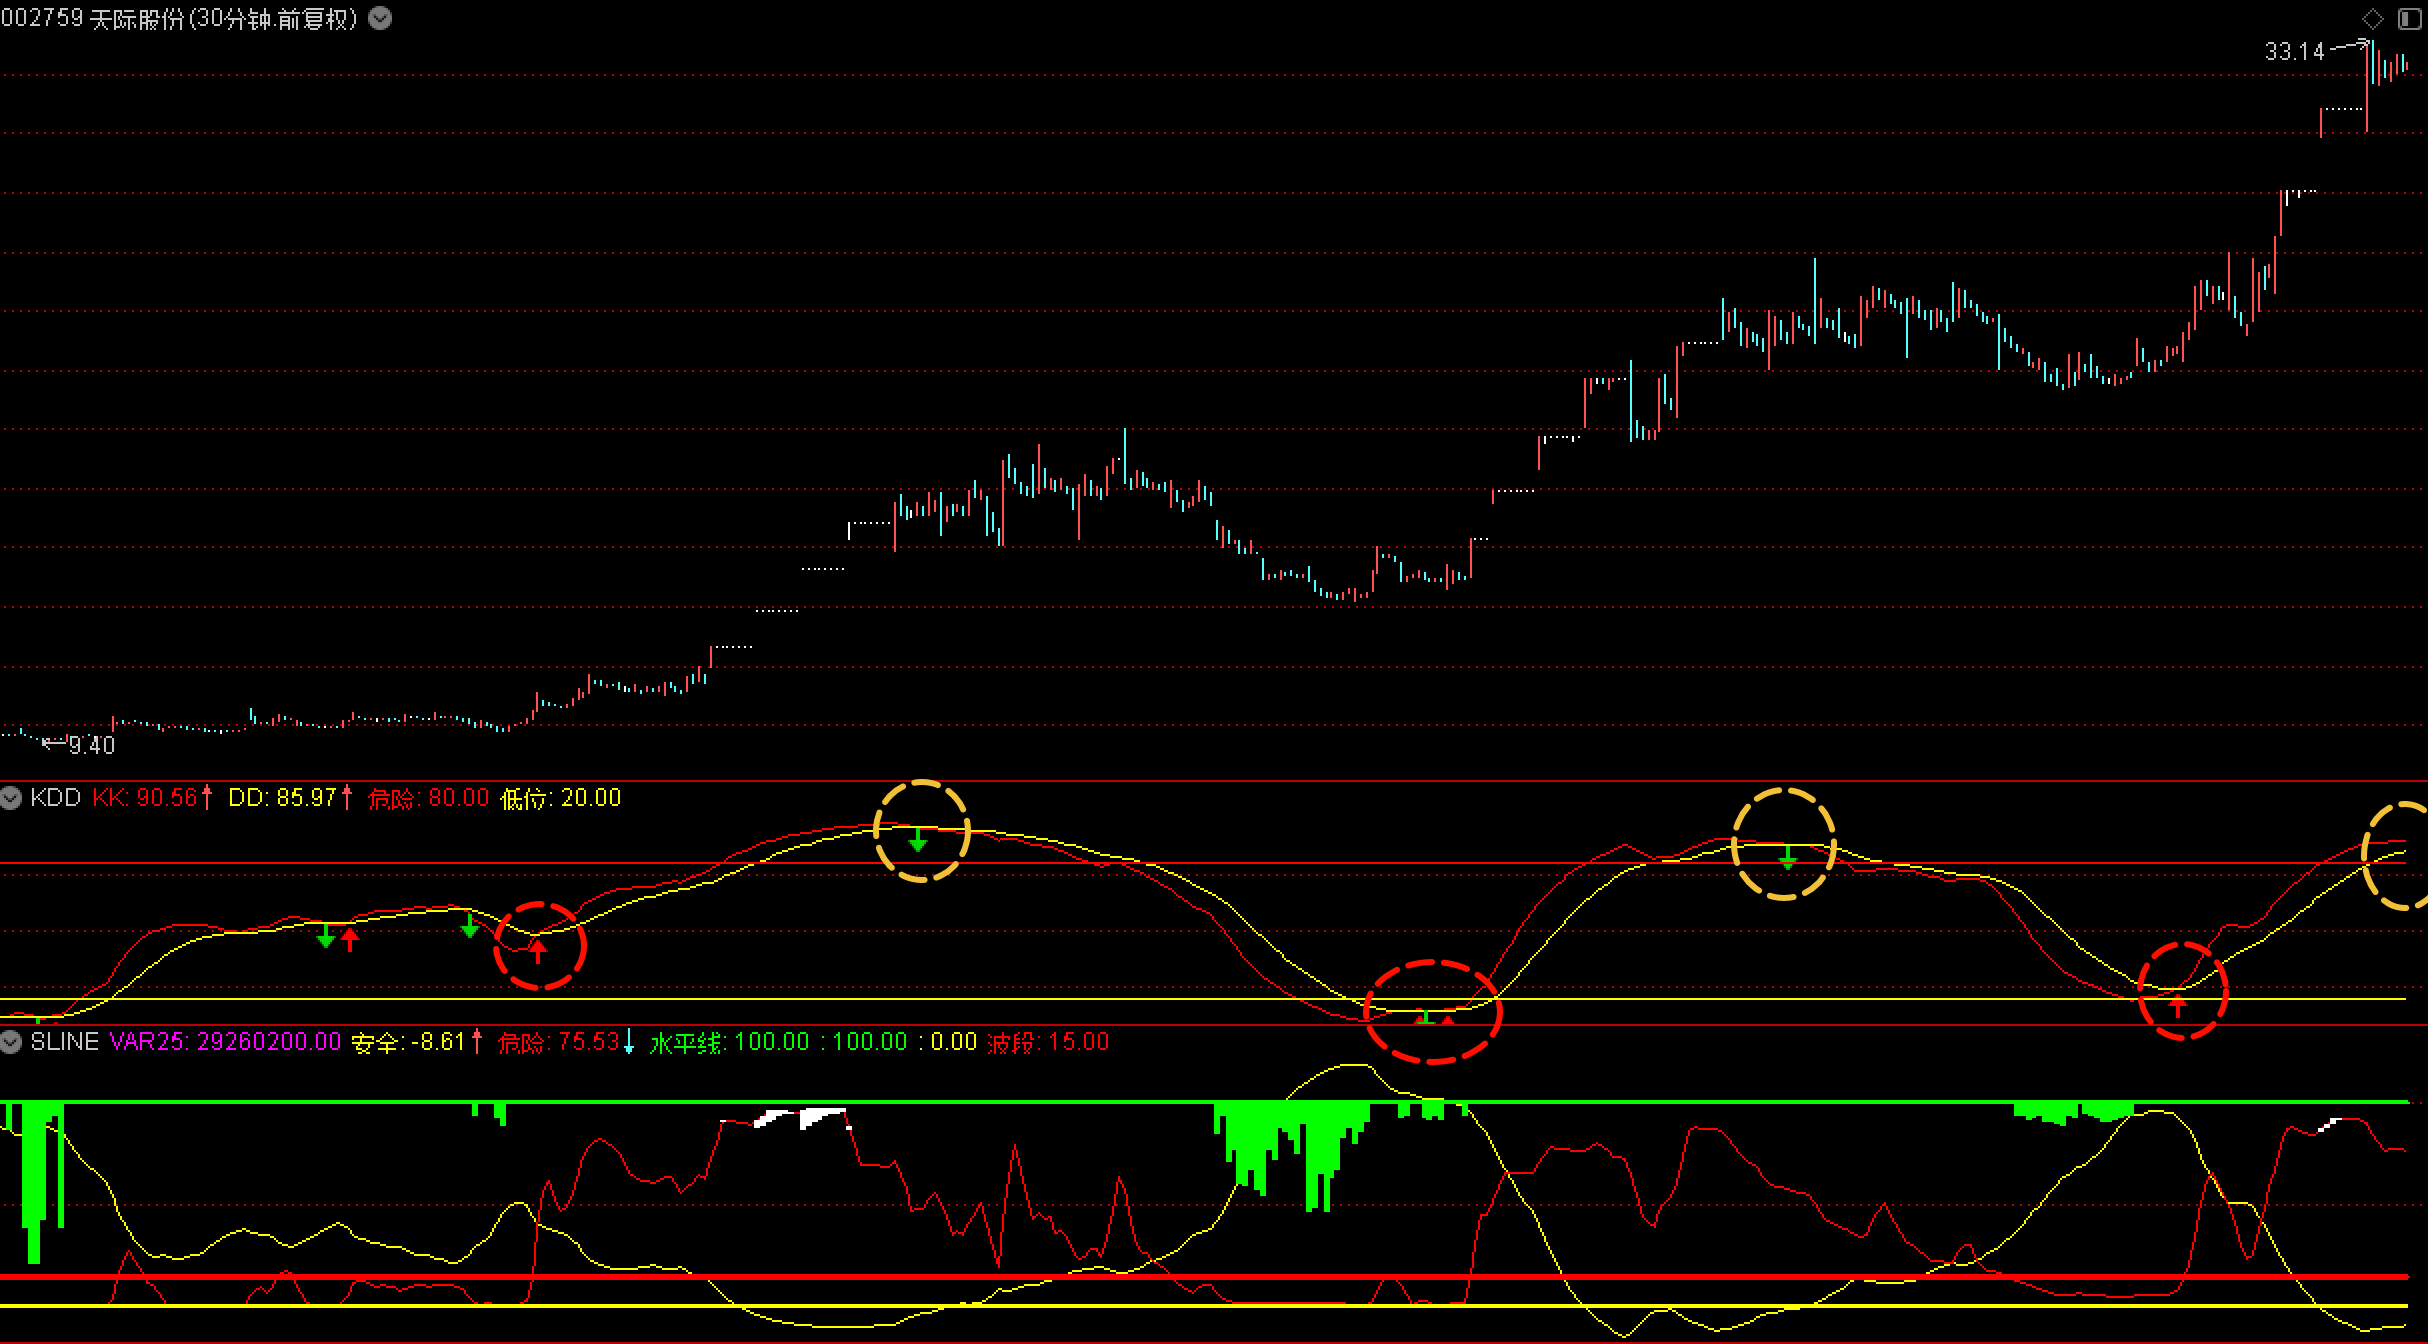This screenshot has height=1344, width=2428.
Task: Click the 9.40 low price marker
Action: click(x=91, y=745)
